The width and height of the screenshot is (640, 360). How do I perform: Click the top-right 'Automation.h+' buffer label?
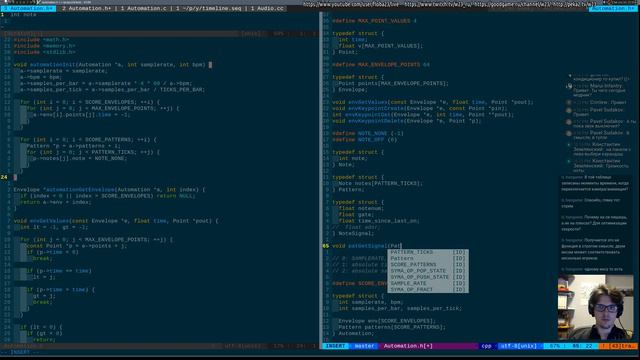(613, 8)
